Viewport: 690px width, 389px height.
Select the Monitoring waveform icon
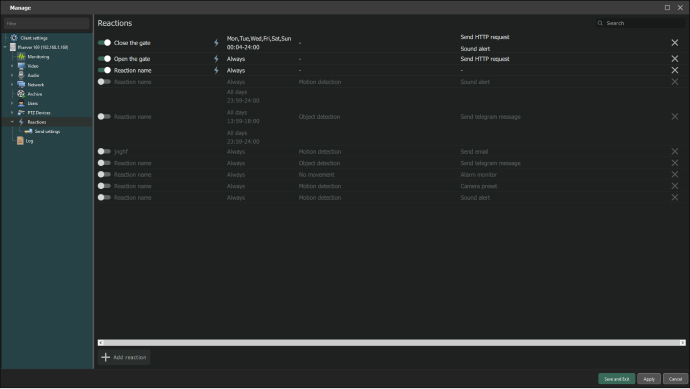21,57
